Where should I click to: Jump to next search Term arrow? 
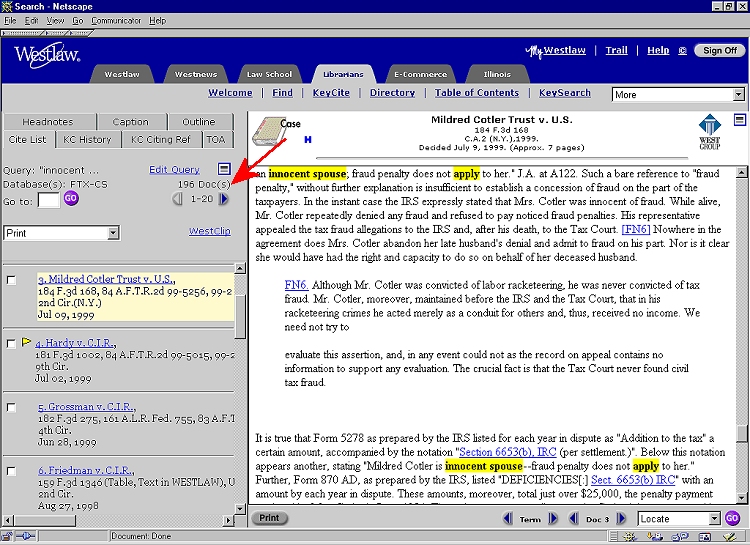552,518
